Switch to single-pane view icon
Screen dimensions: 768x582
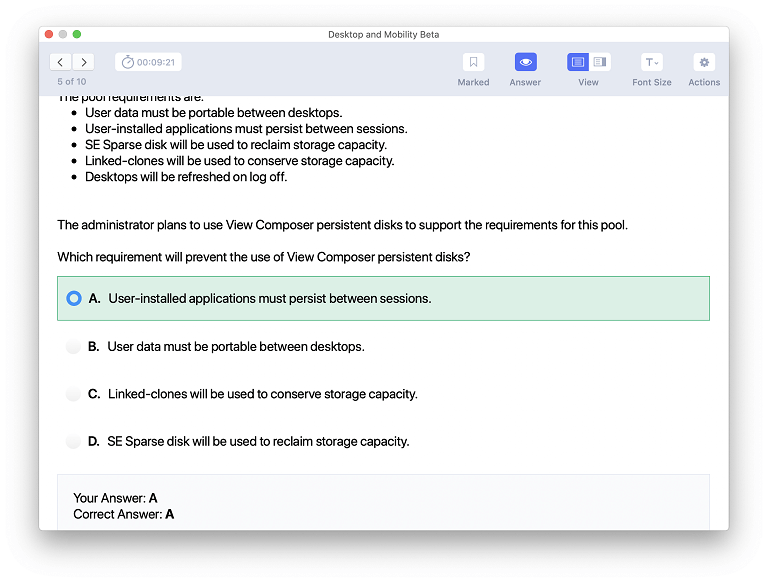(578, 62)
